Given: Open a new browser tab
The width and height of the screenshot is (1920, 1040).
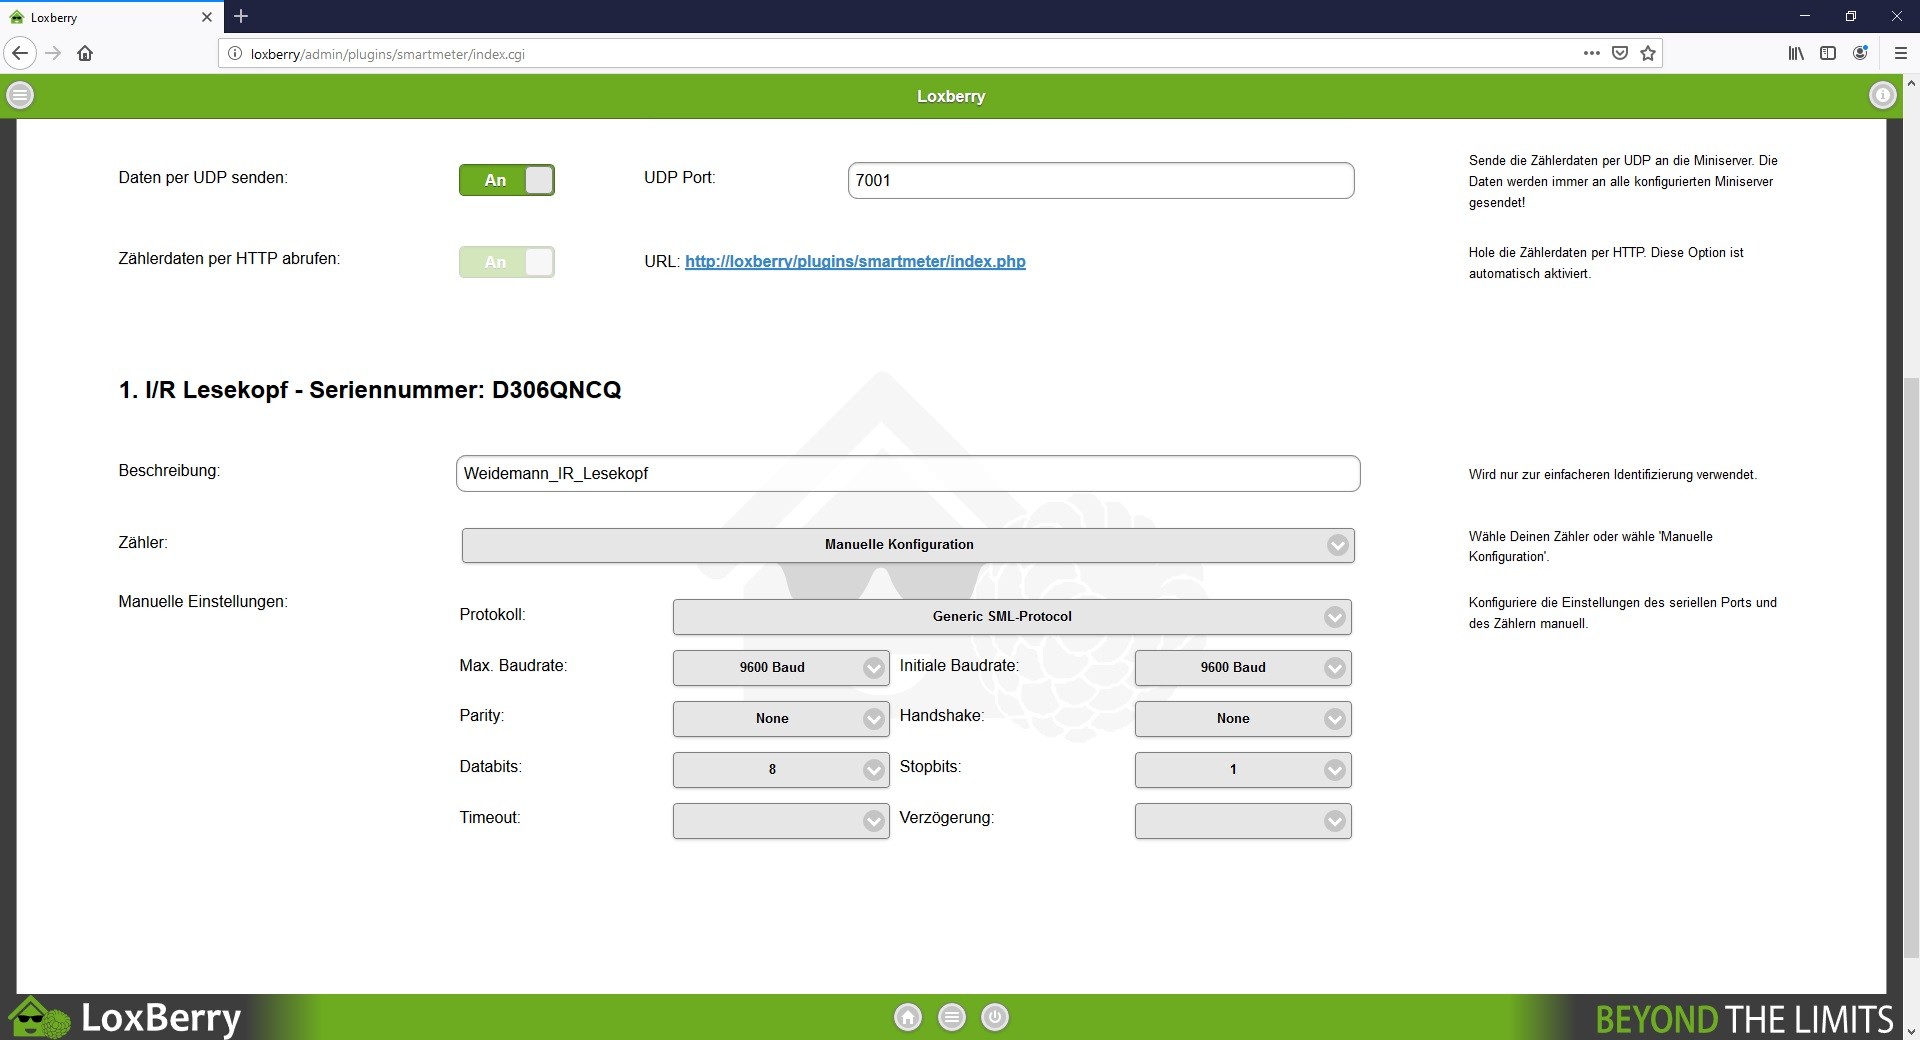Looking at the screenshot, I should click(x=241, y=17).
